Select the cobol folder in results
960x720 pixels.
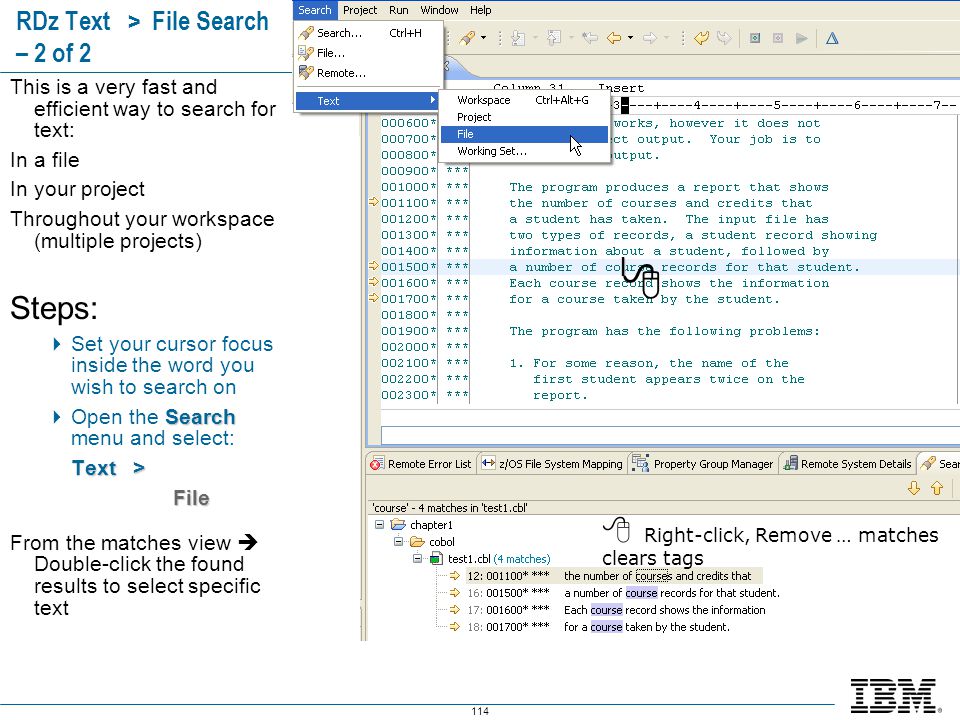point(433,542)
